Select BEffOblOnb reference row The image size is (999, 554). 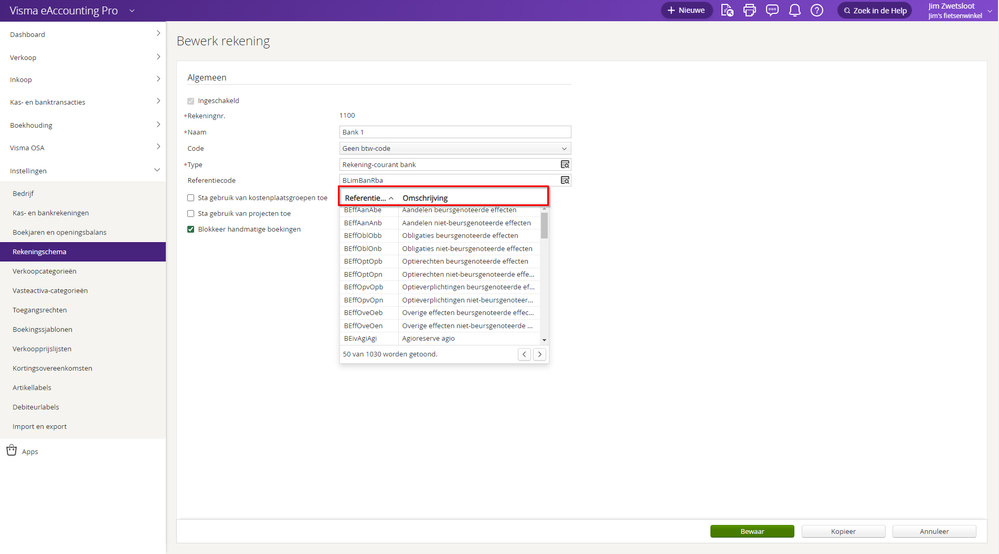click(440, 248)
